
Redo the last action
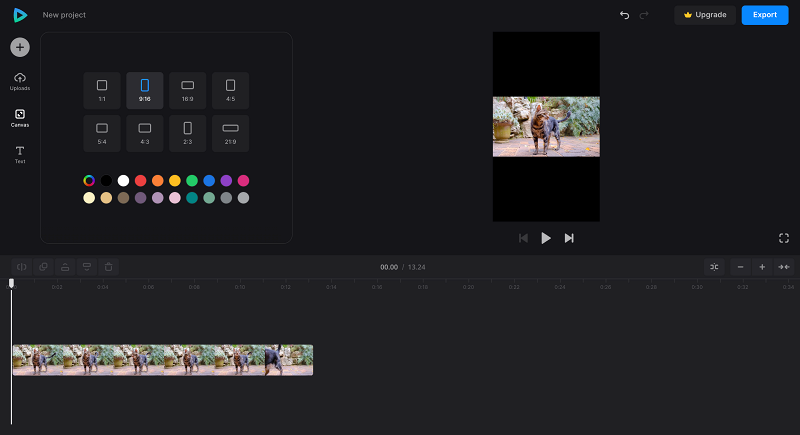644,15
